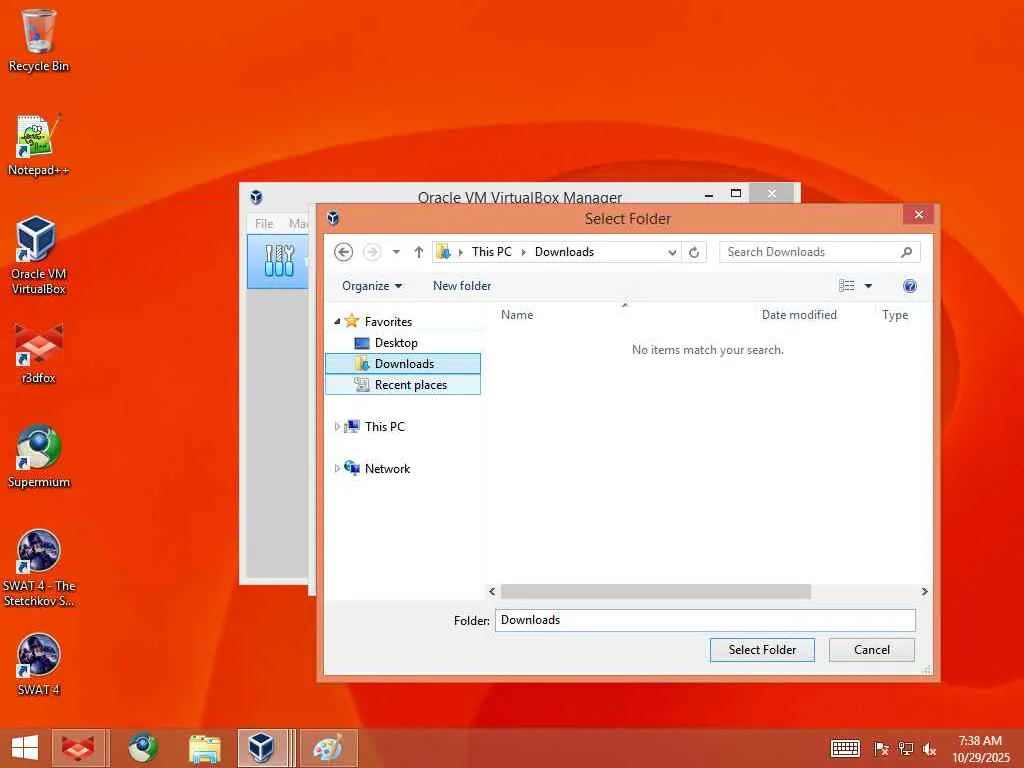1024x768 pixels.
Task: Change the view layout icon
Action: [847, 286]
